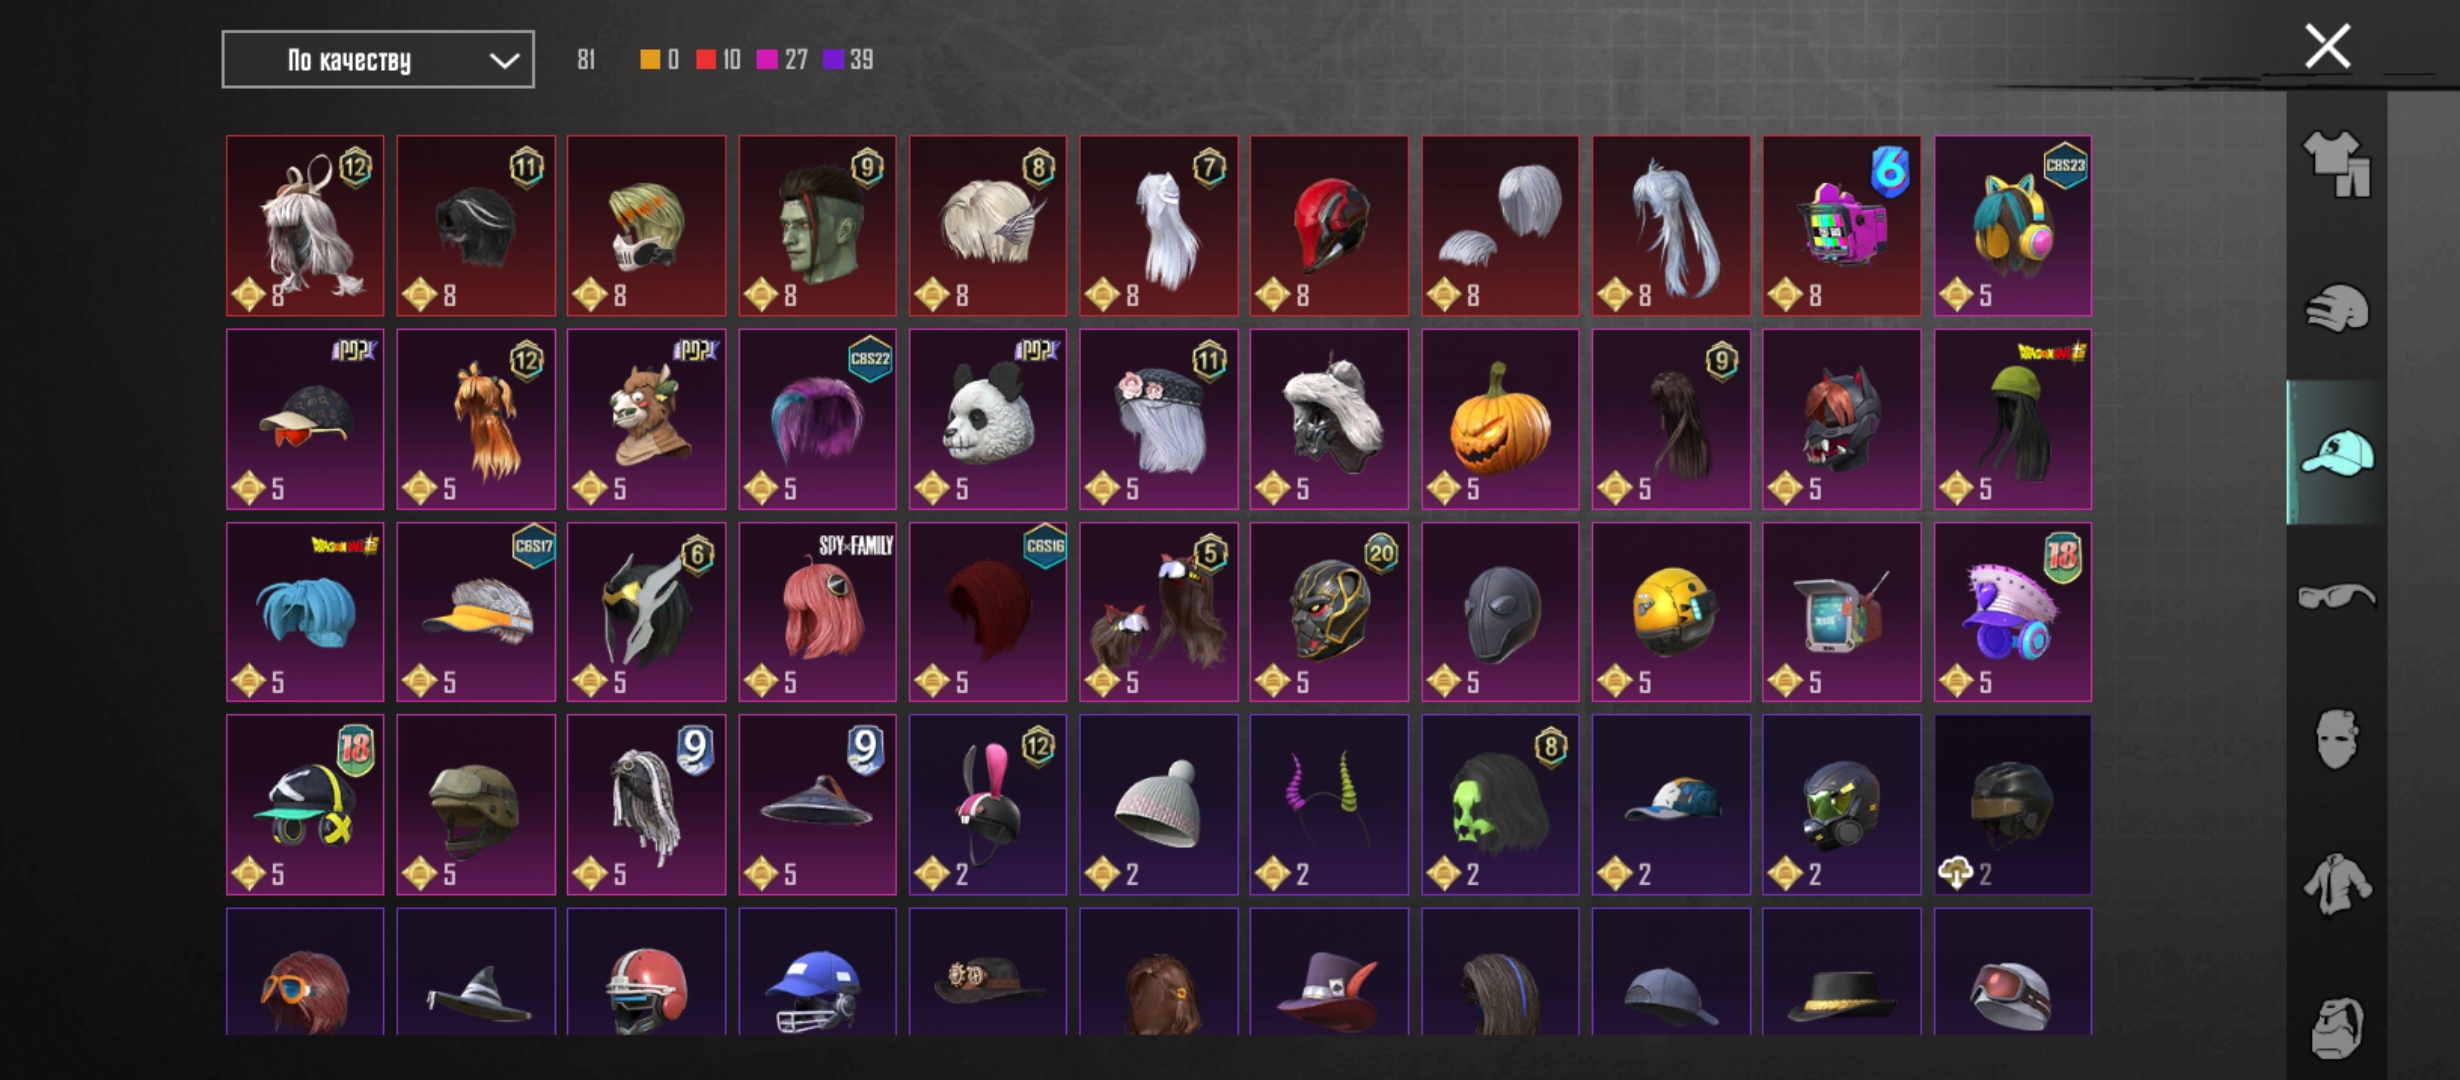The width and height of the screenshot is (2460, 1080).
Task: Click the cloud download icon on dark helmet
Action: point(1956,874)
